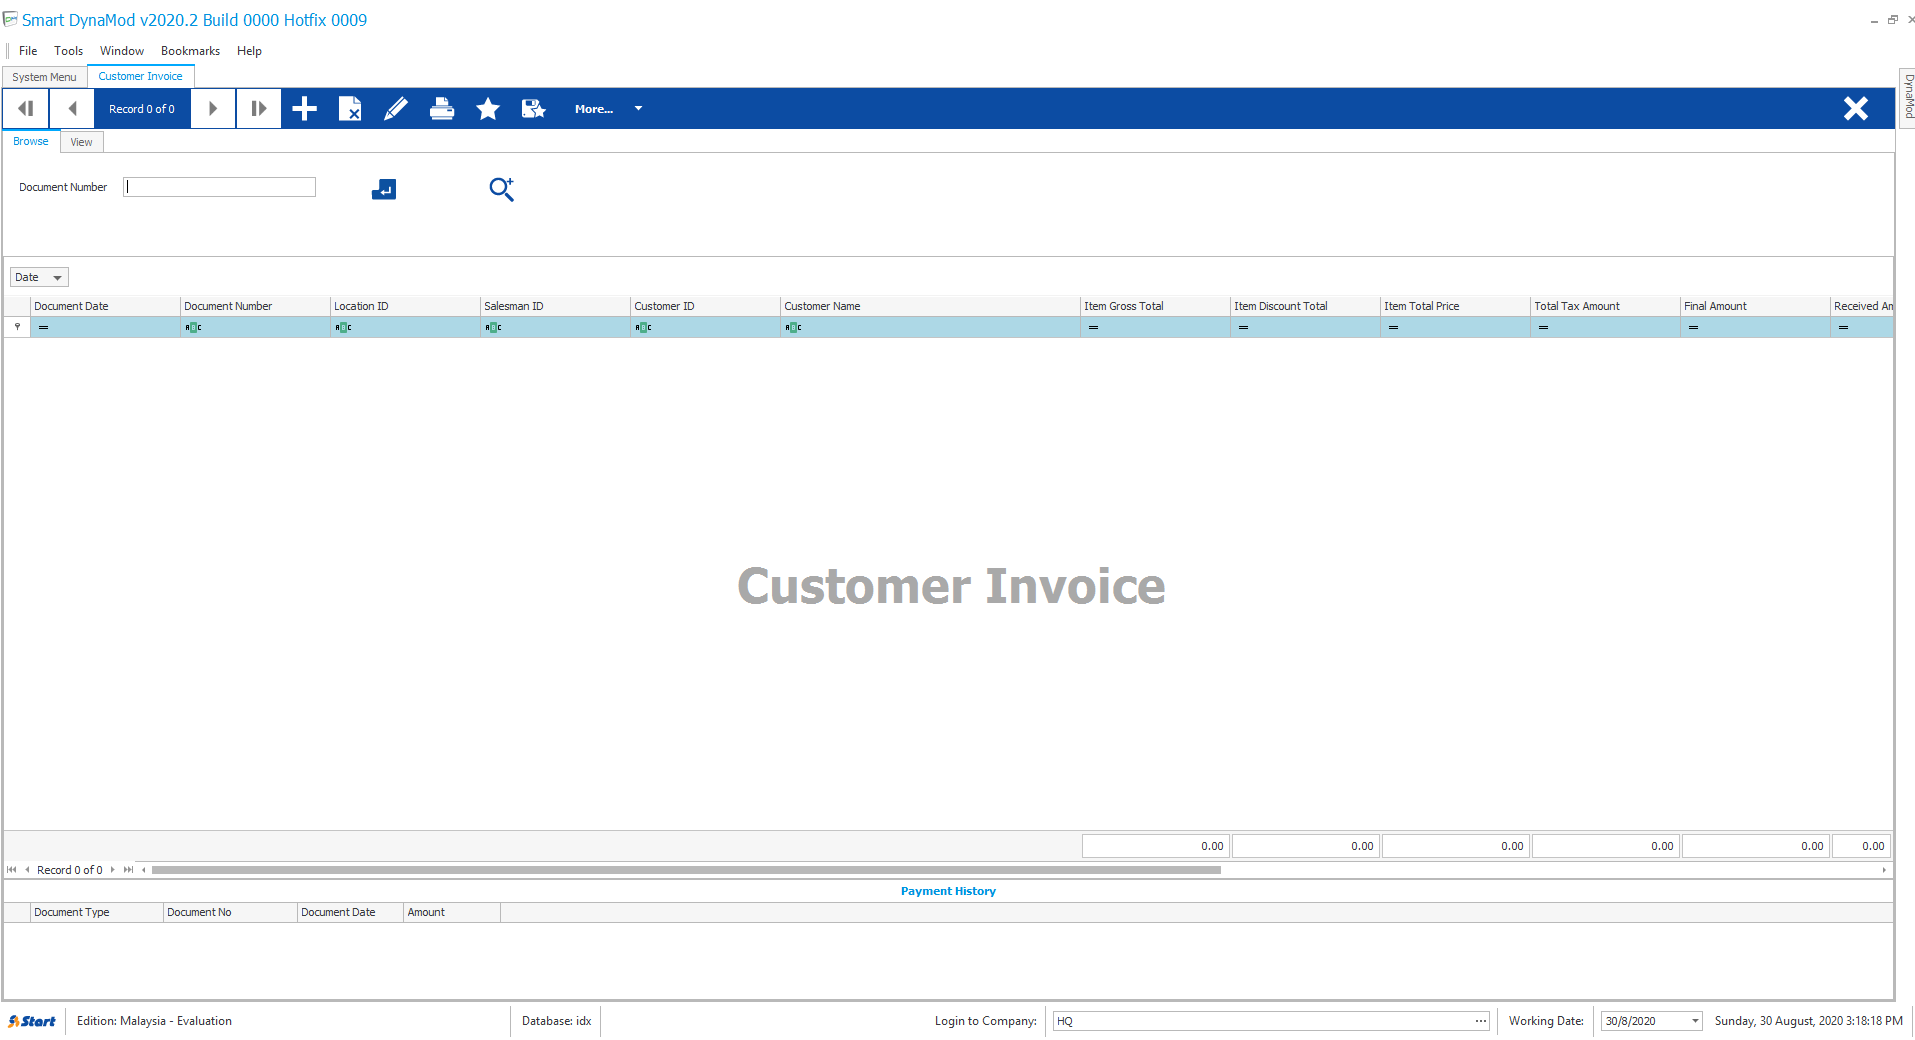Click the grid navigator last record button
This screenshot has height=1040, width=1915.
[128, 870]
